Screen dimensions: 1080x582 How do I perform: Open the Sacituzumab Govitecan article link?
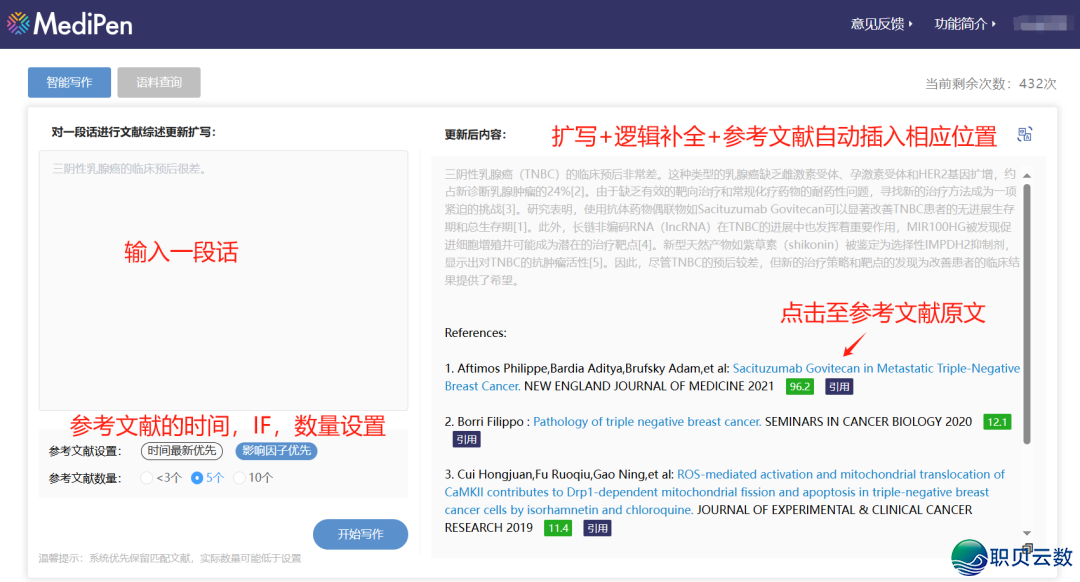point(876,368)
